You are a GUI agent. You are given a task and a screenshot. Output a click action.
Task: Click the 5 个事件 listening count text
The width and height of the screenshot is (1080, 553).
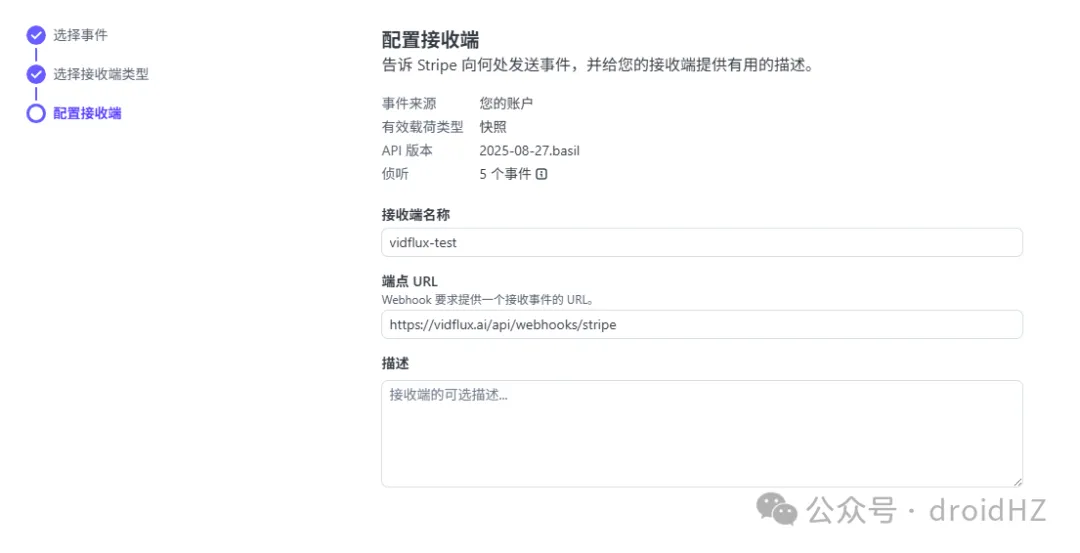[x=505, y=174]
